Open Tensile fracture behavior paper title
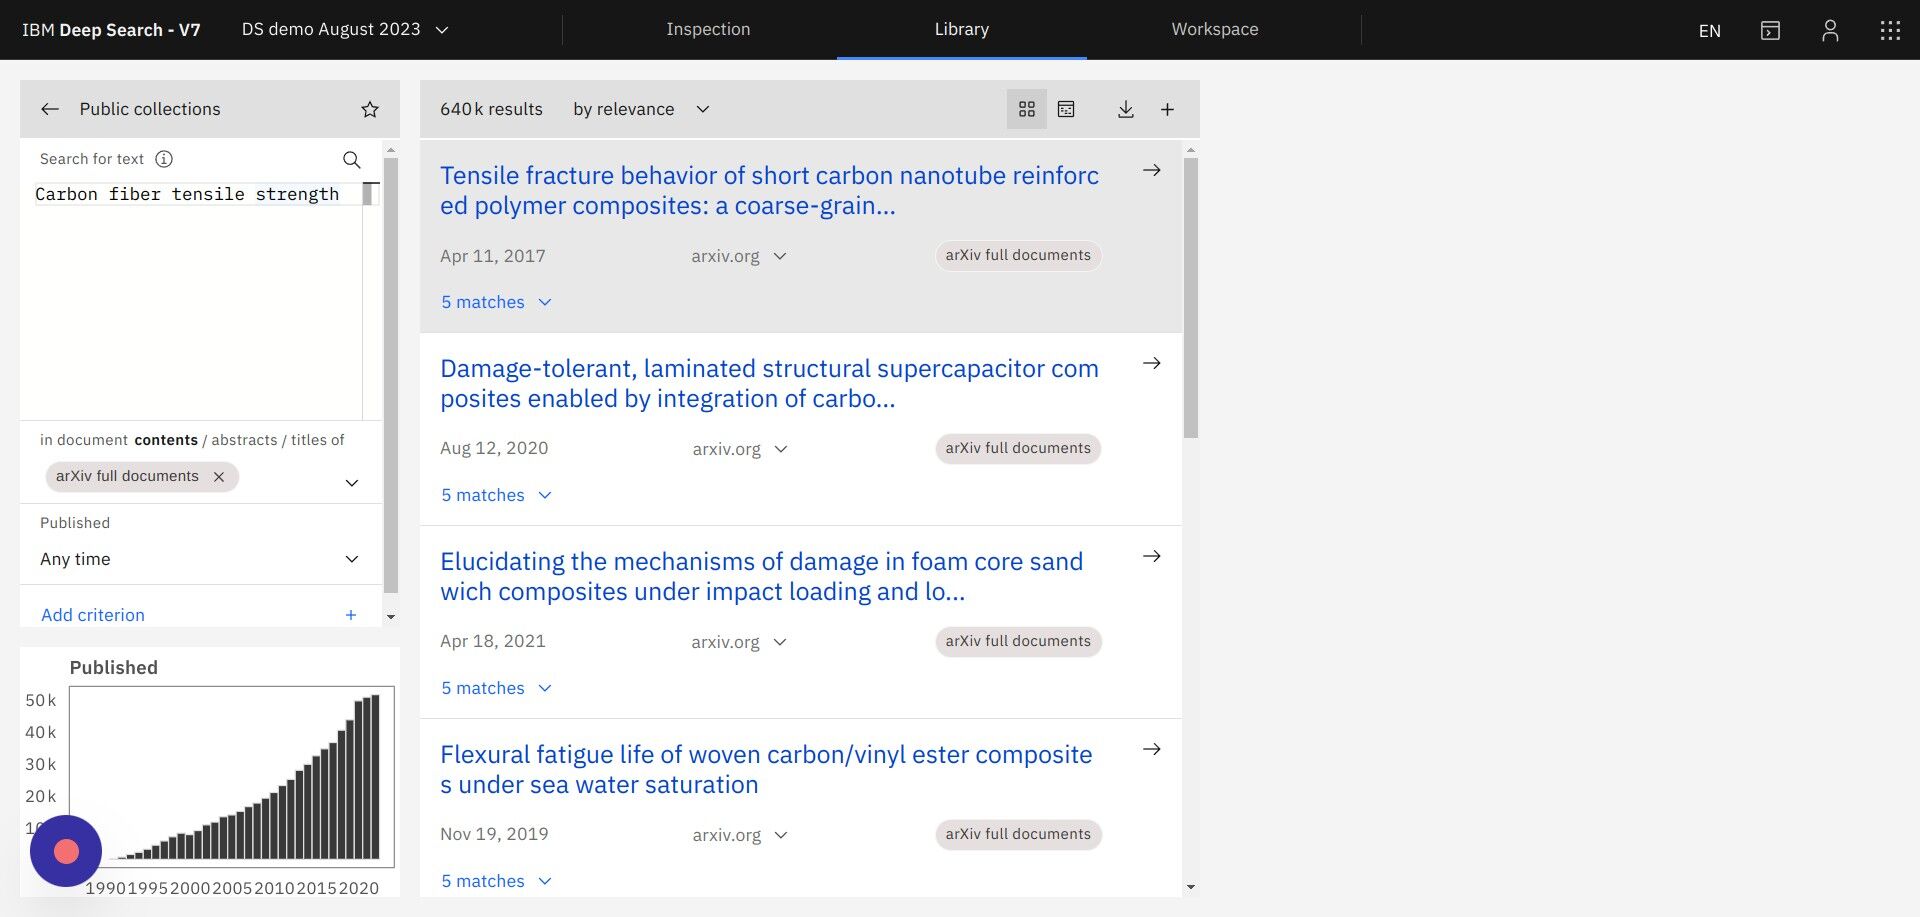 (x=769, y=191)
